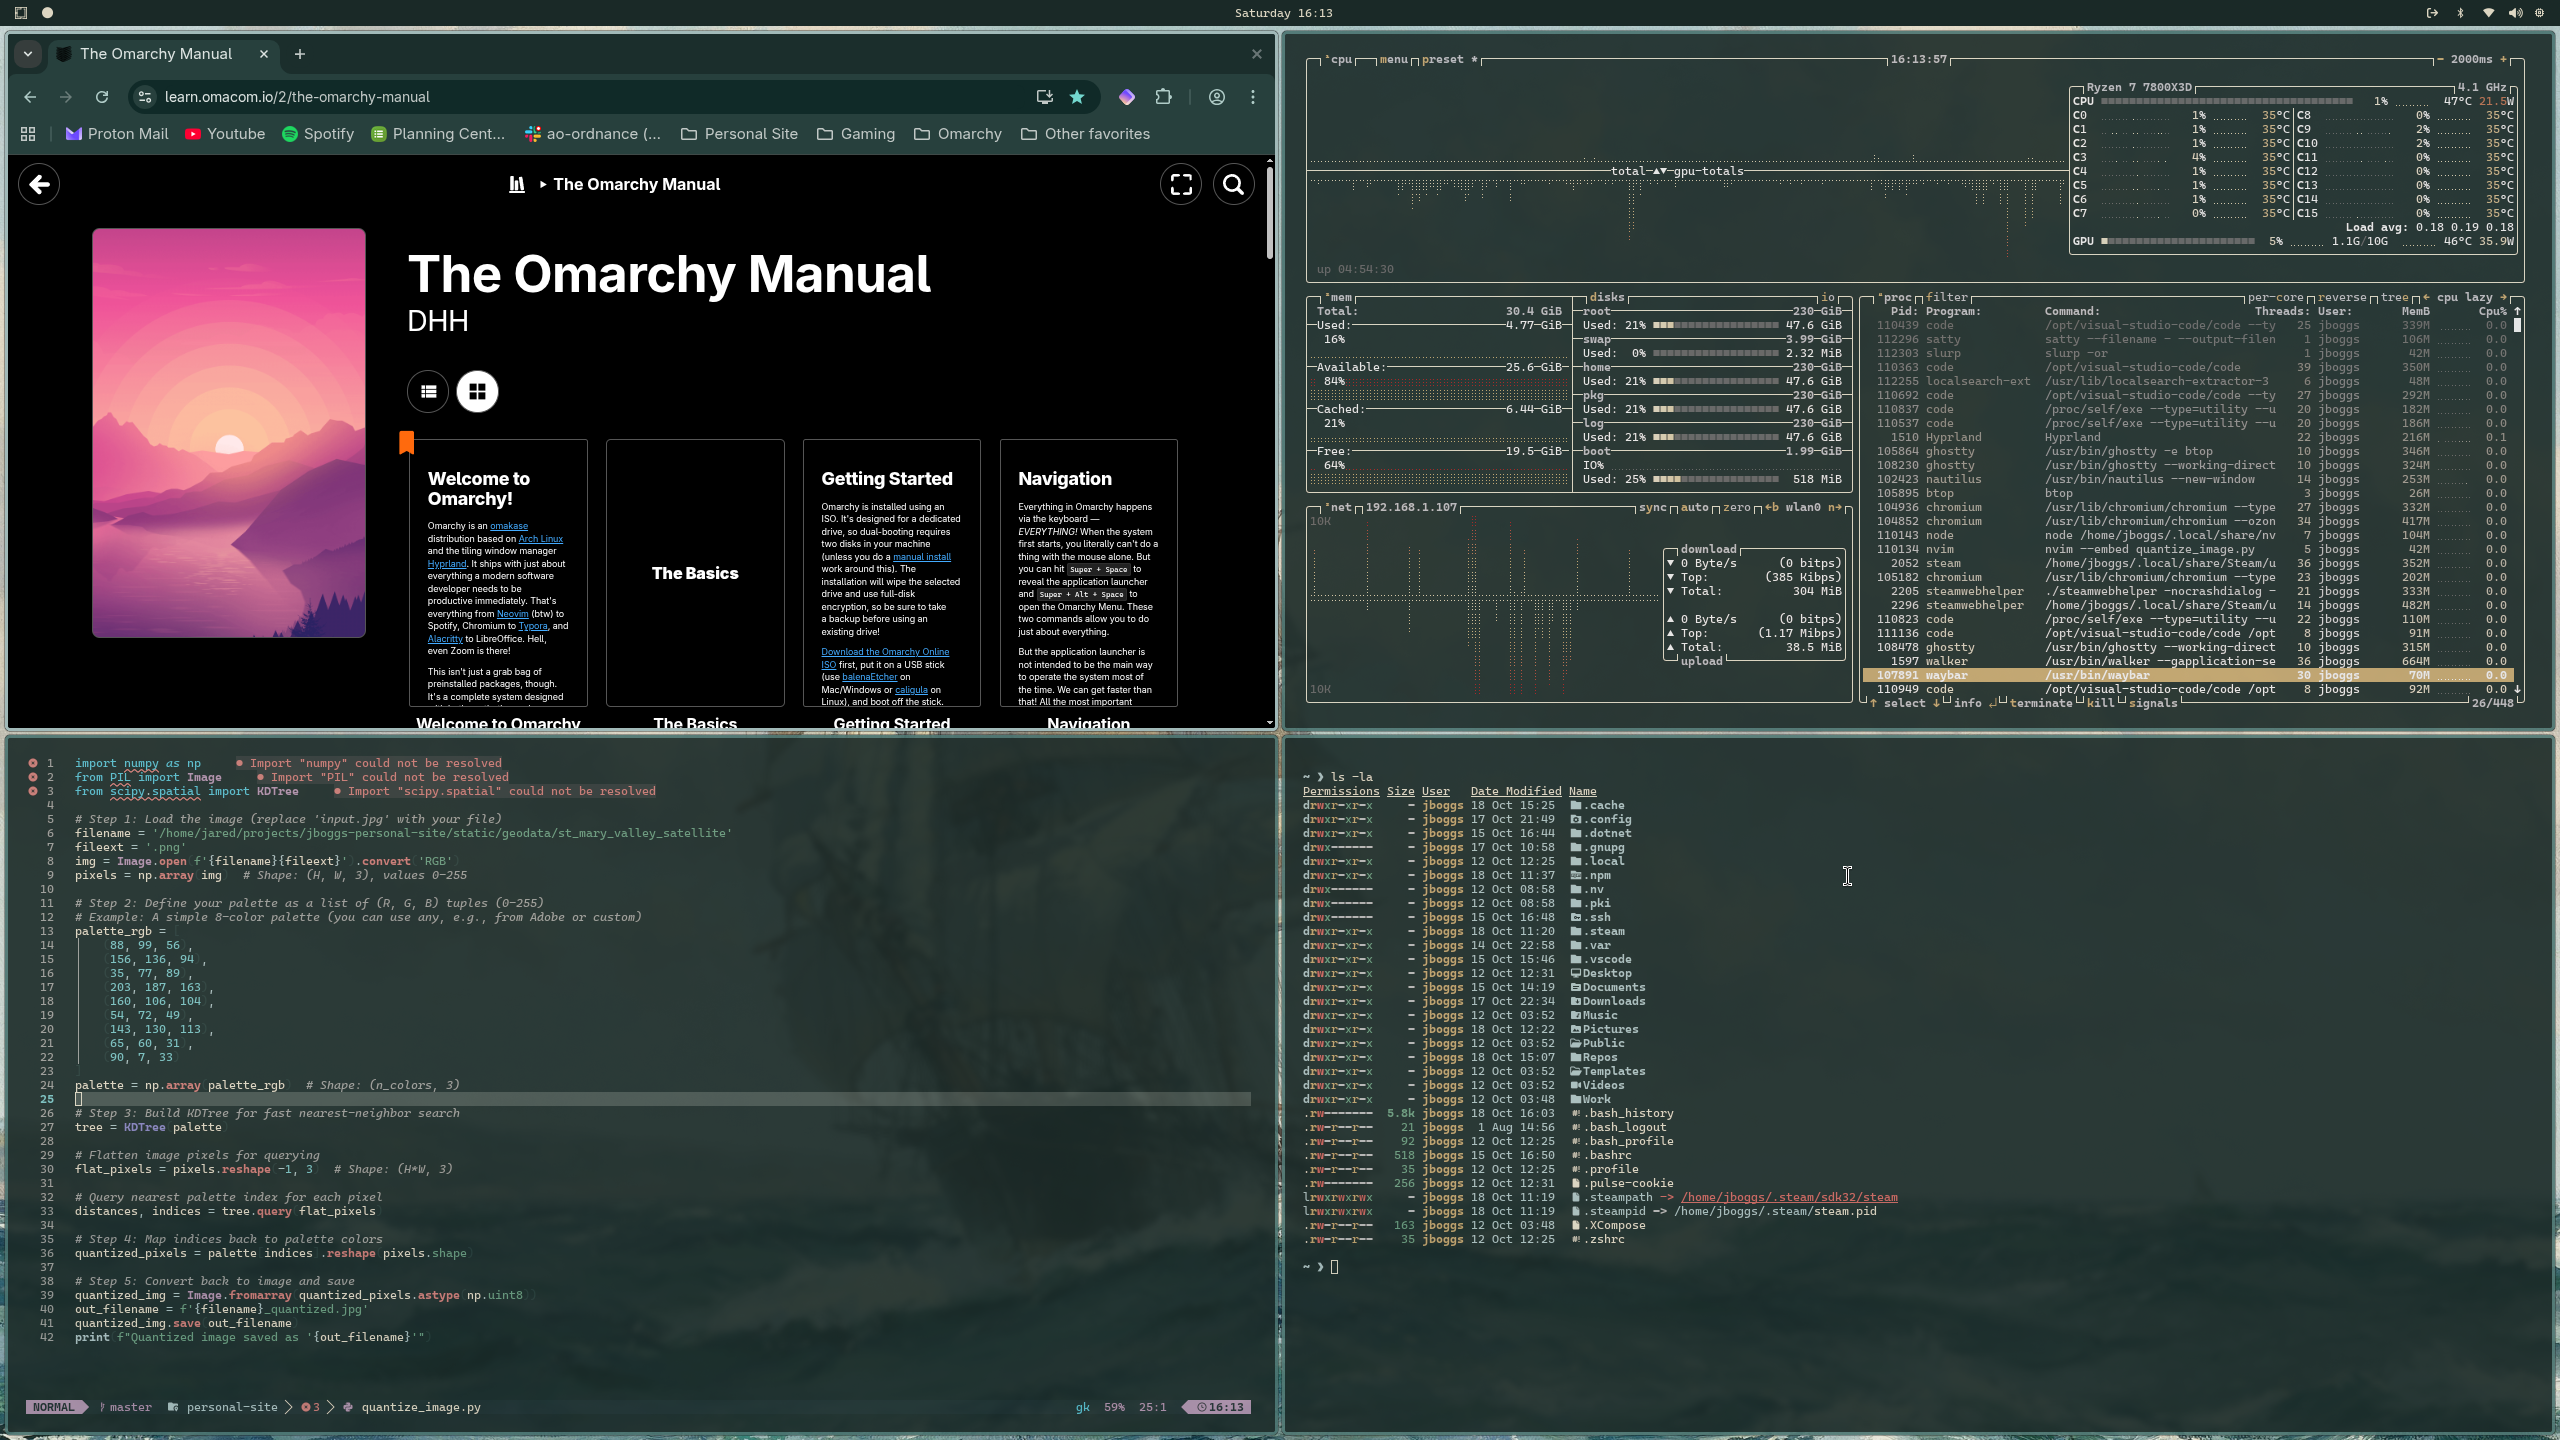Click the install app icon in address bar
This screenshot has width=2560, height=1440.
pyautogui.click(x=1044, y=97)
